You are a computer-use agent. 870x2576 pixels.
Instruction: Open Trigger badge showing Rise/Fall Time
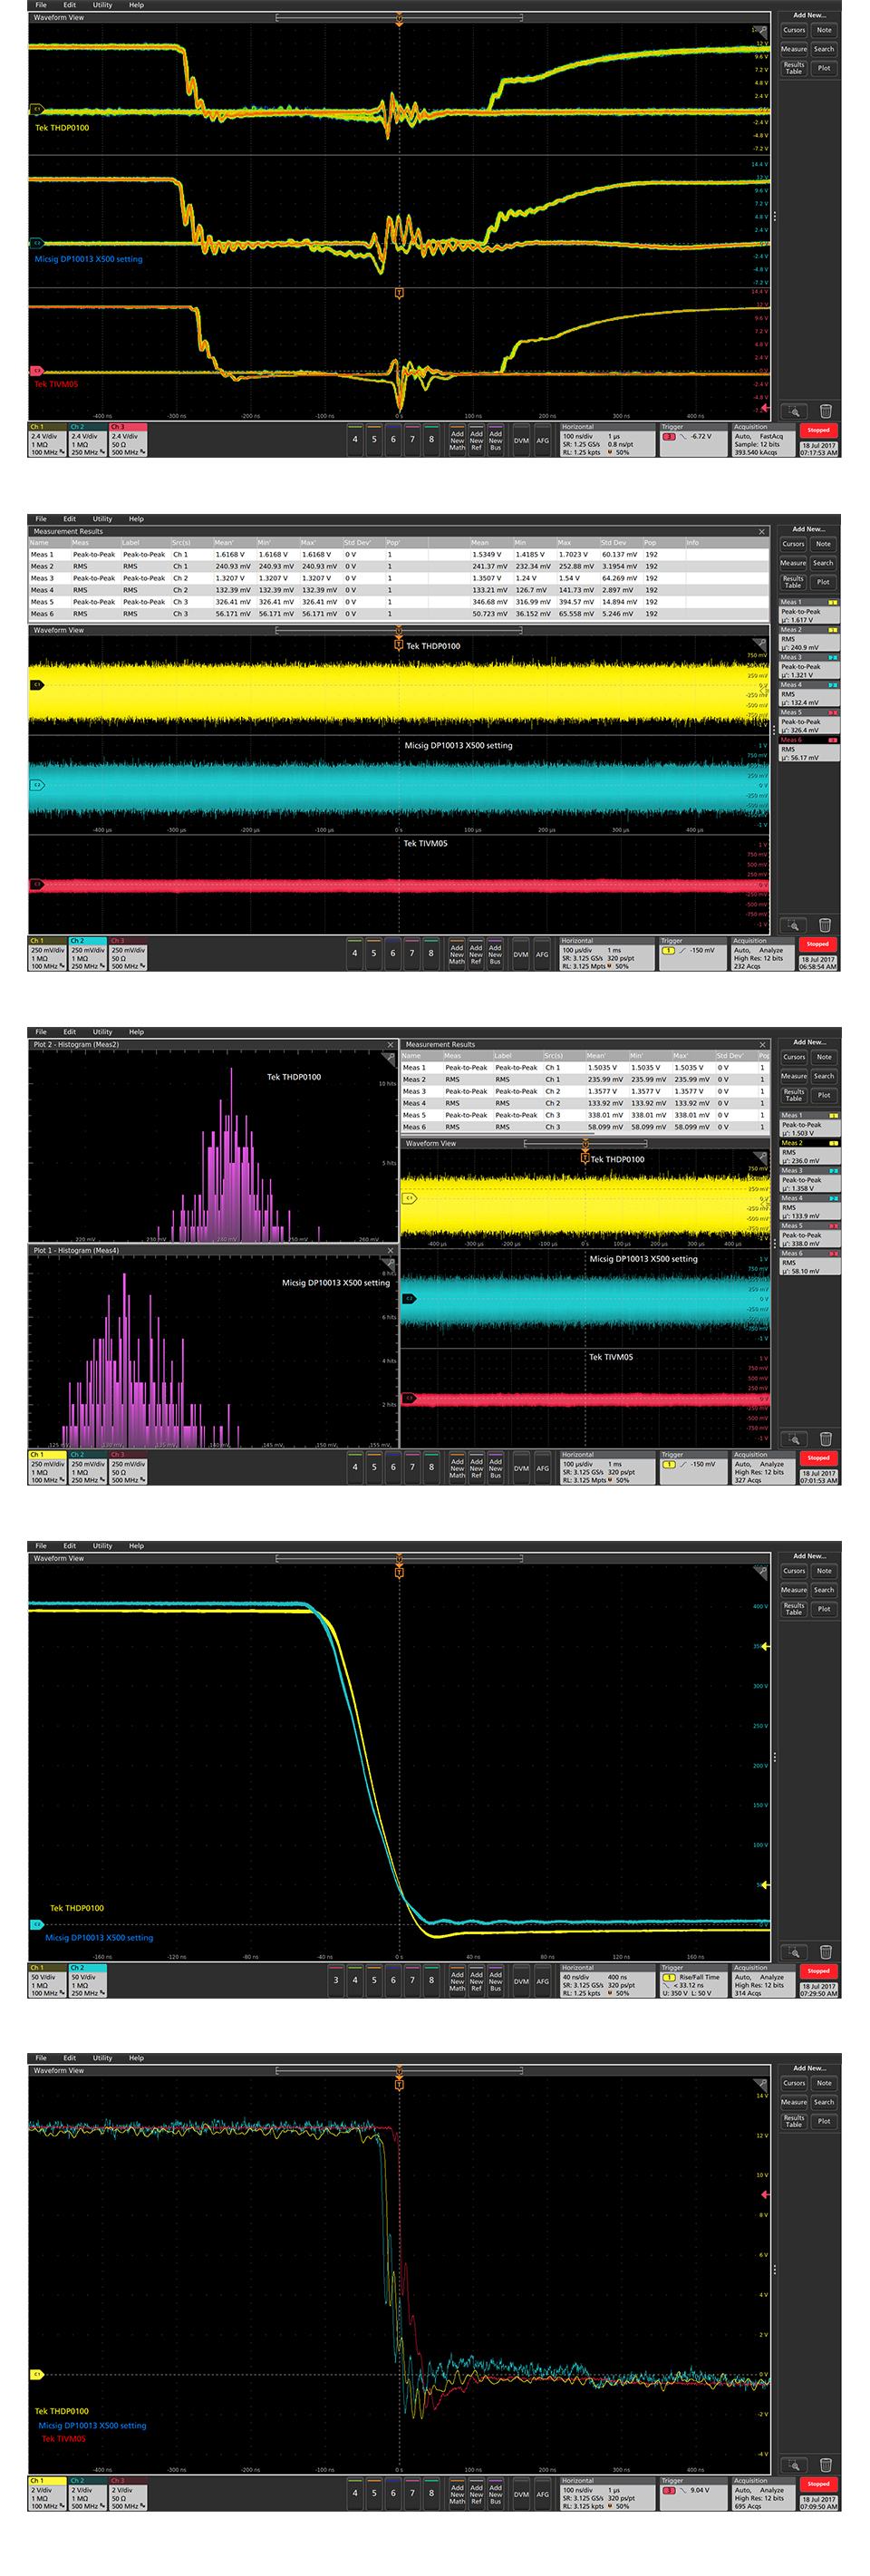pos(693,1981)
